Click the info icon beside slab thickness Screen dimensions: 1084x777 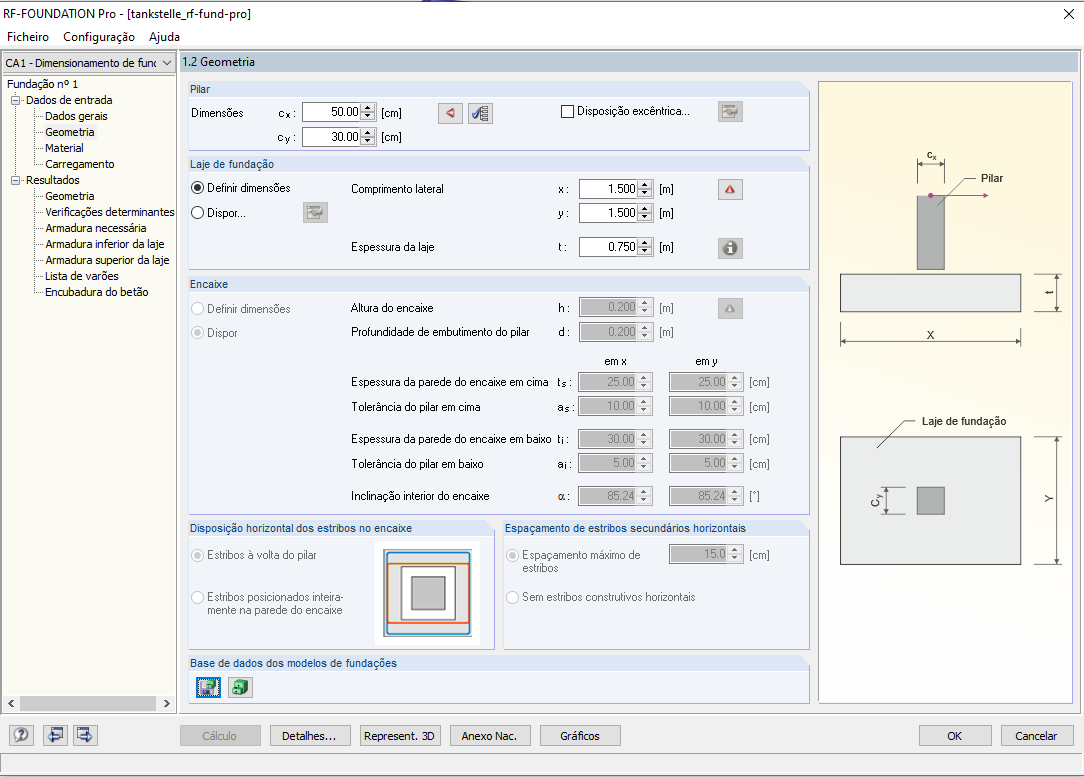pyautogui.click(x=729, y=247)
